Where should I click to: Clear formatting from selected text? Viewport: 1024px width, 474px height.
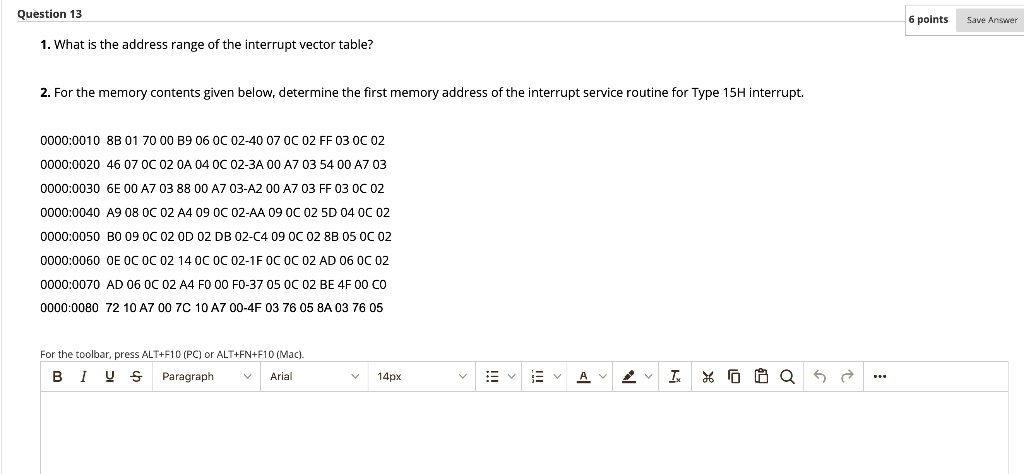coord(675,377)
